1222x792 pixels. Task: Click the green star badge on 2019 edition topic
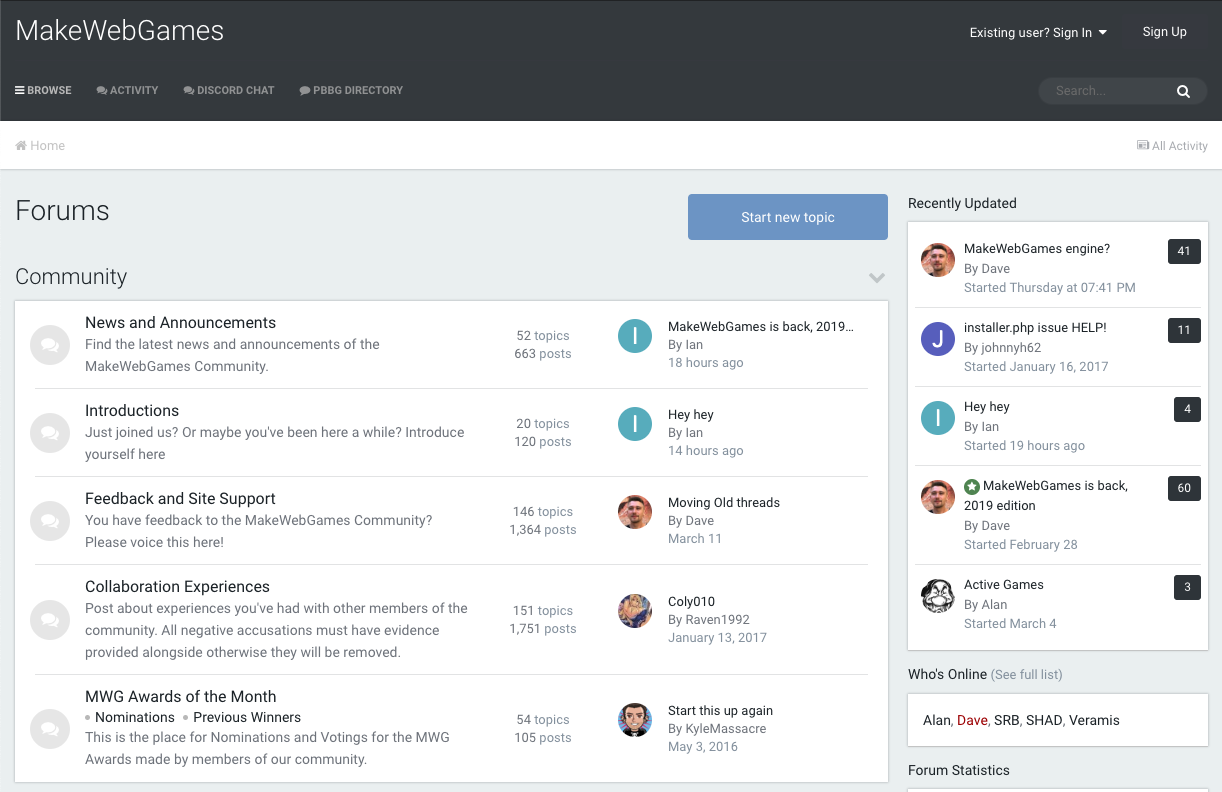pyautogui.click(x=972, y=487)
